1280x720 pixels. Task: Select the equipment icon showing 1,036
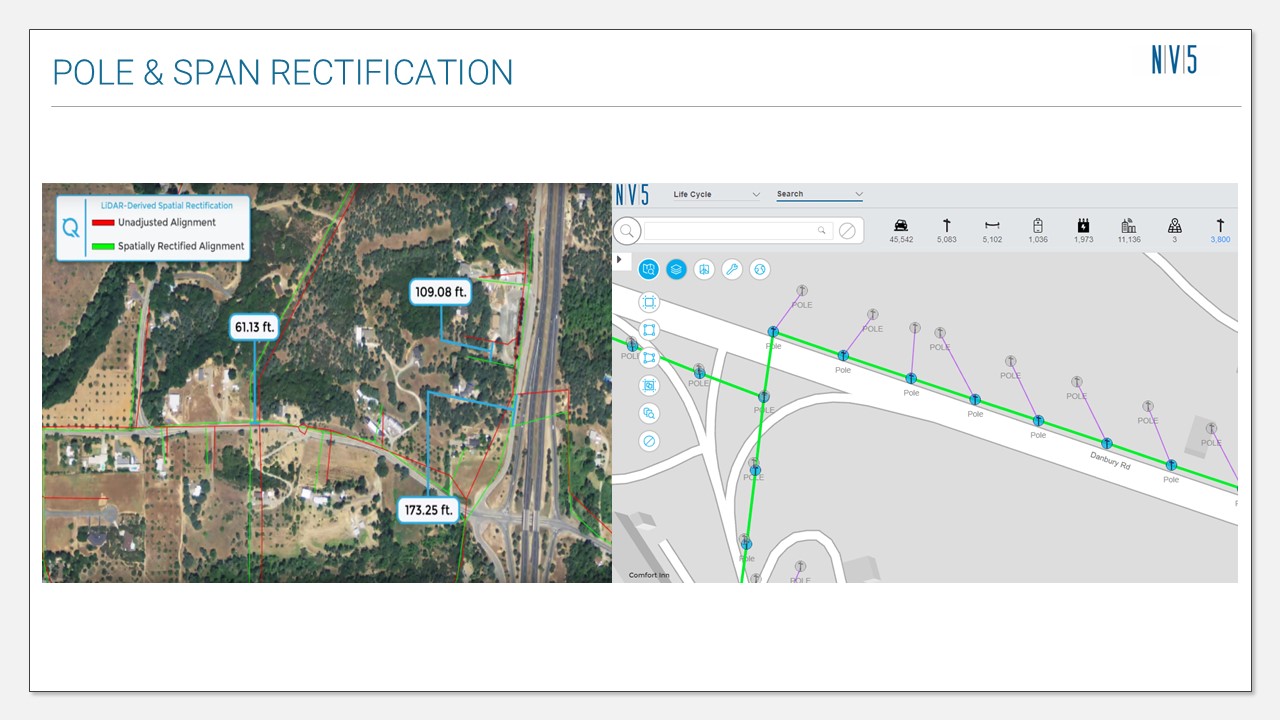(x=1038, y=226)
